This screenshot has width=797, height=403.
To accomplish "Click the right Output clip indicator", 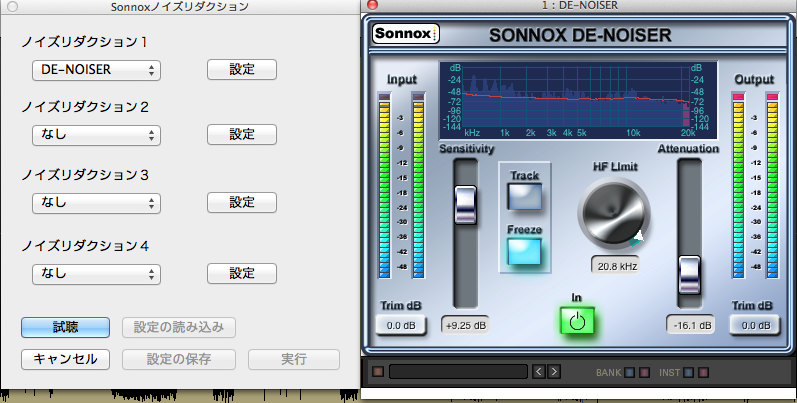I will pos(773,97).
